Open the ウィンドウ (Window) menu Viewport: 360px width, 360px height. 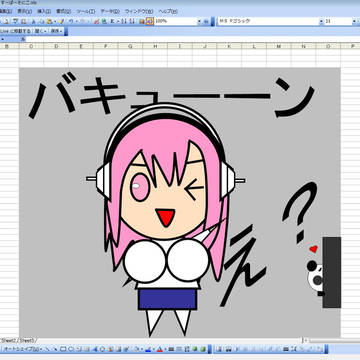pos(139,11)
